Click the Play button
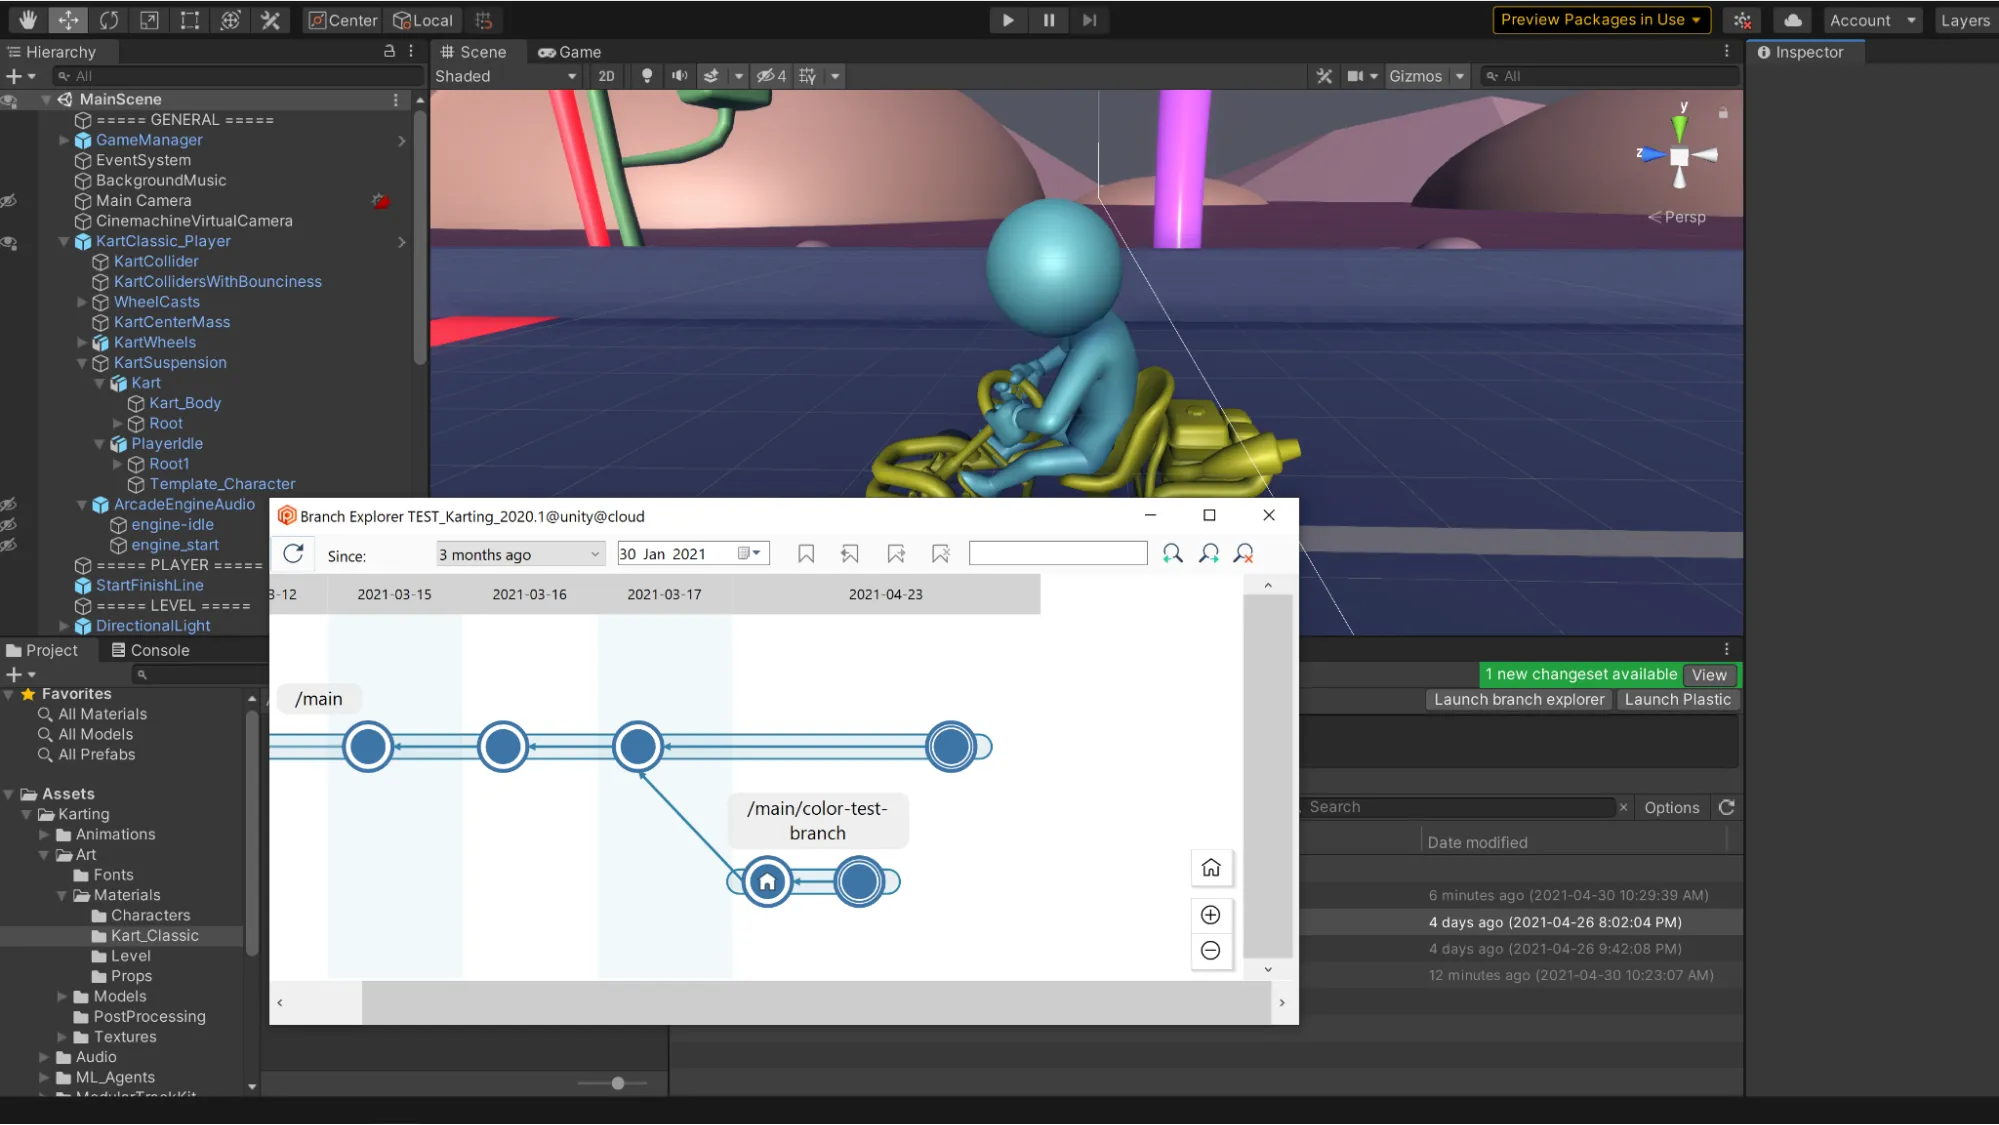Screen dimensions: 1999x1125 [x=1007, y=20]
